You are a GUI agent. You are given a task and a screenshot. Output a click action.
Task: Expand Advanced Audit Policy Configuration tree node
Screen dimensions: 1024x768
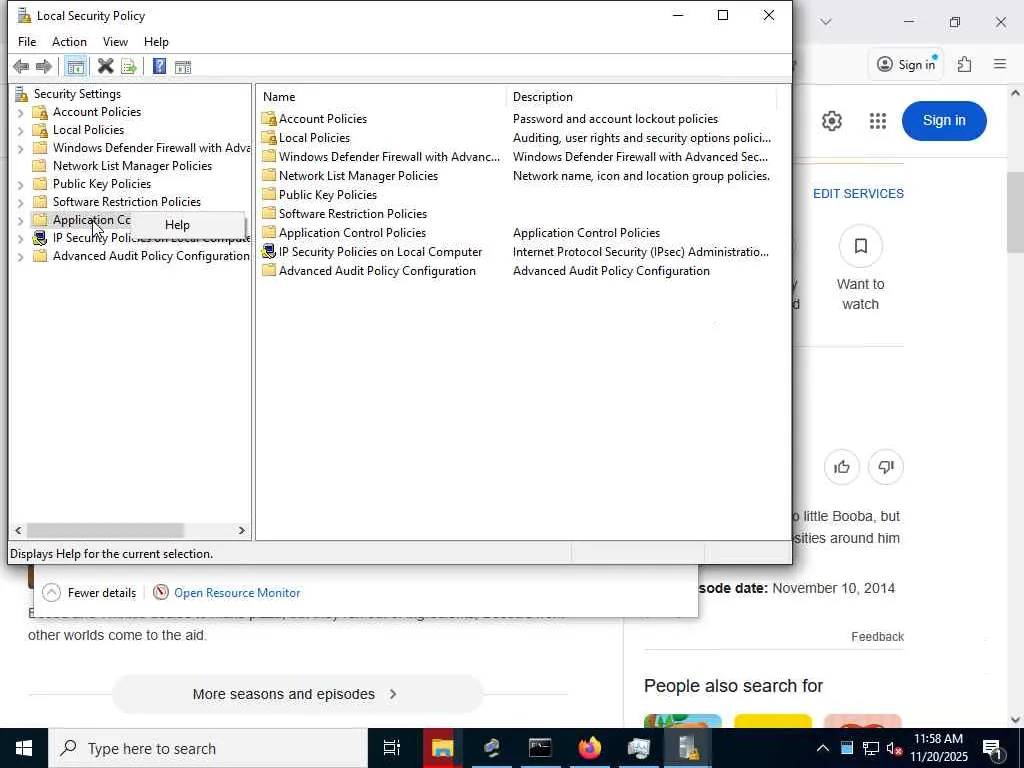click(x=20, y=257)
